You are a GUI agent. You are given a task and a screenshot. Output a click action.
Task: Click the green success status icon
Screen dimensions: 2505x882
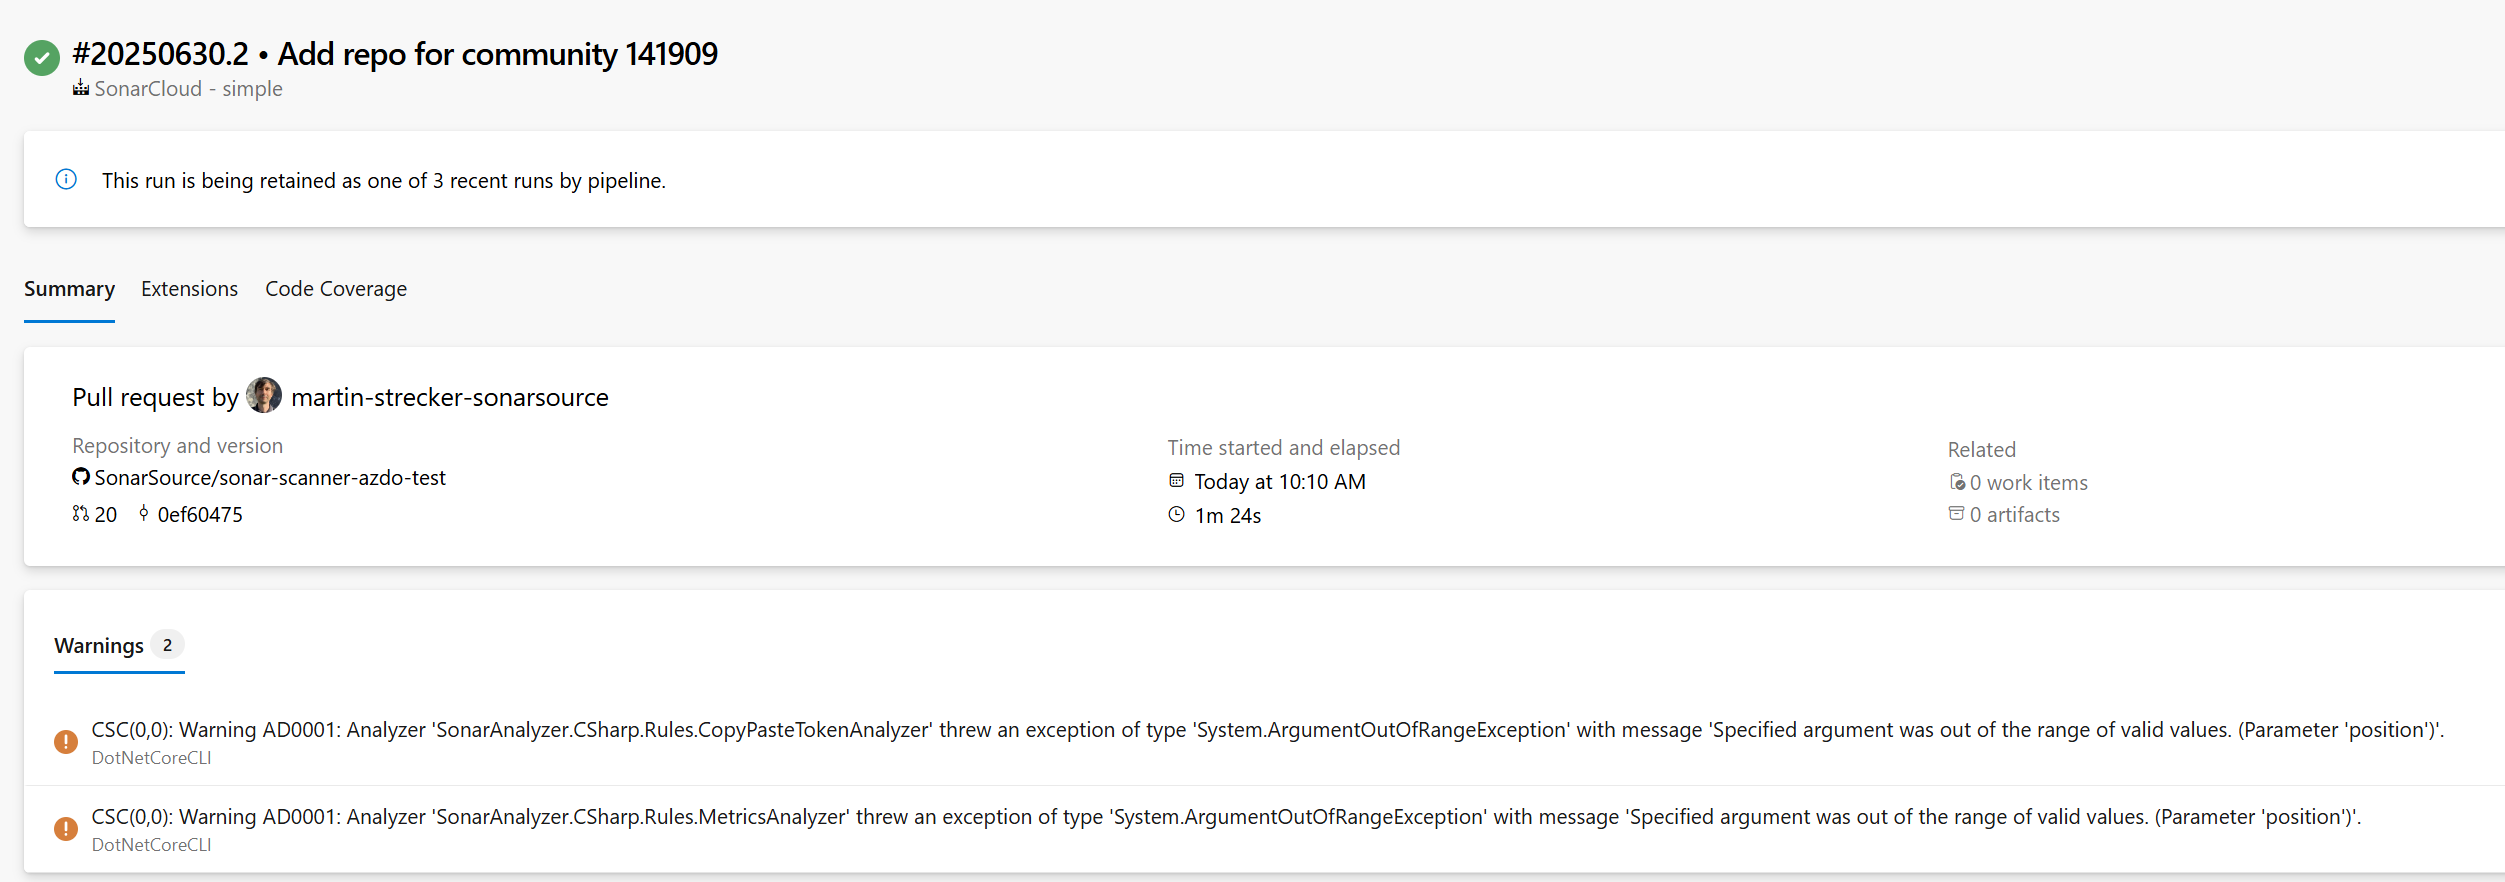pyautogui.click(x=42, y=58)
